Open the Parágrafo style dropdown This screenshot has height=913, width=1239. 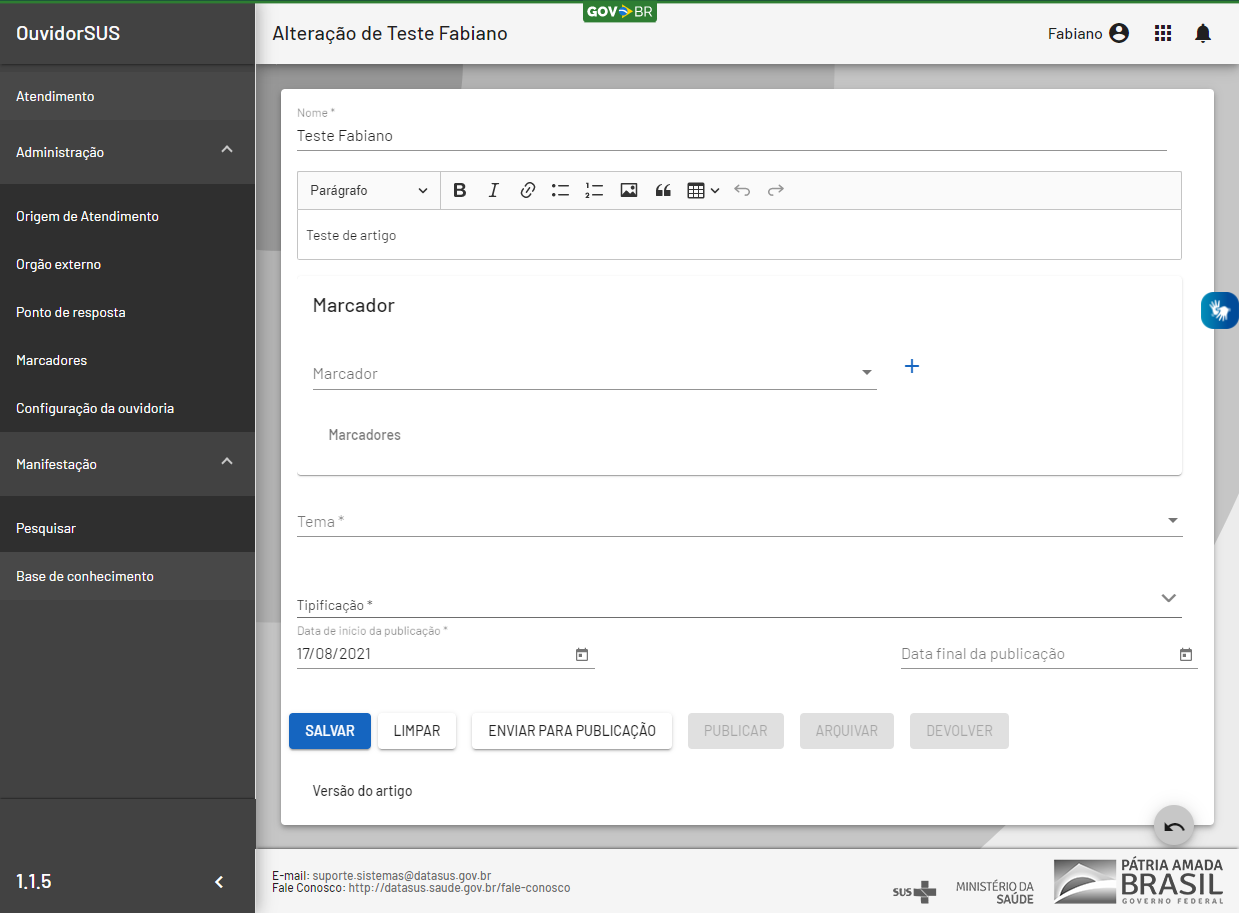click(x=369, y=190)
